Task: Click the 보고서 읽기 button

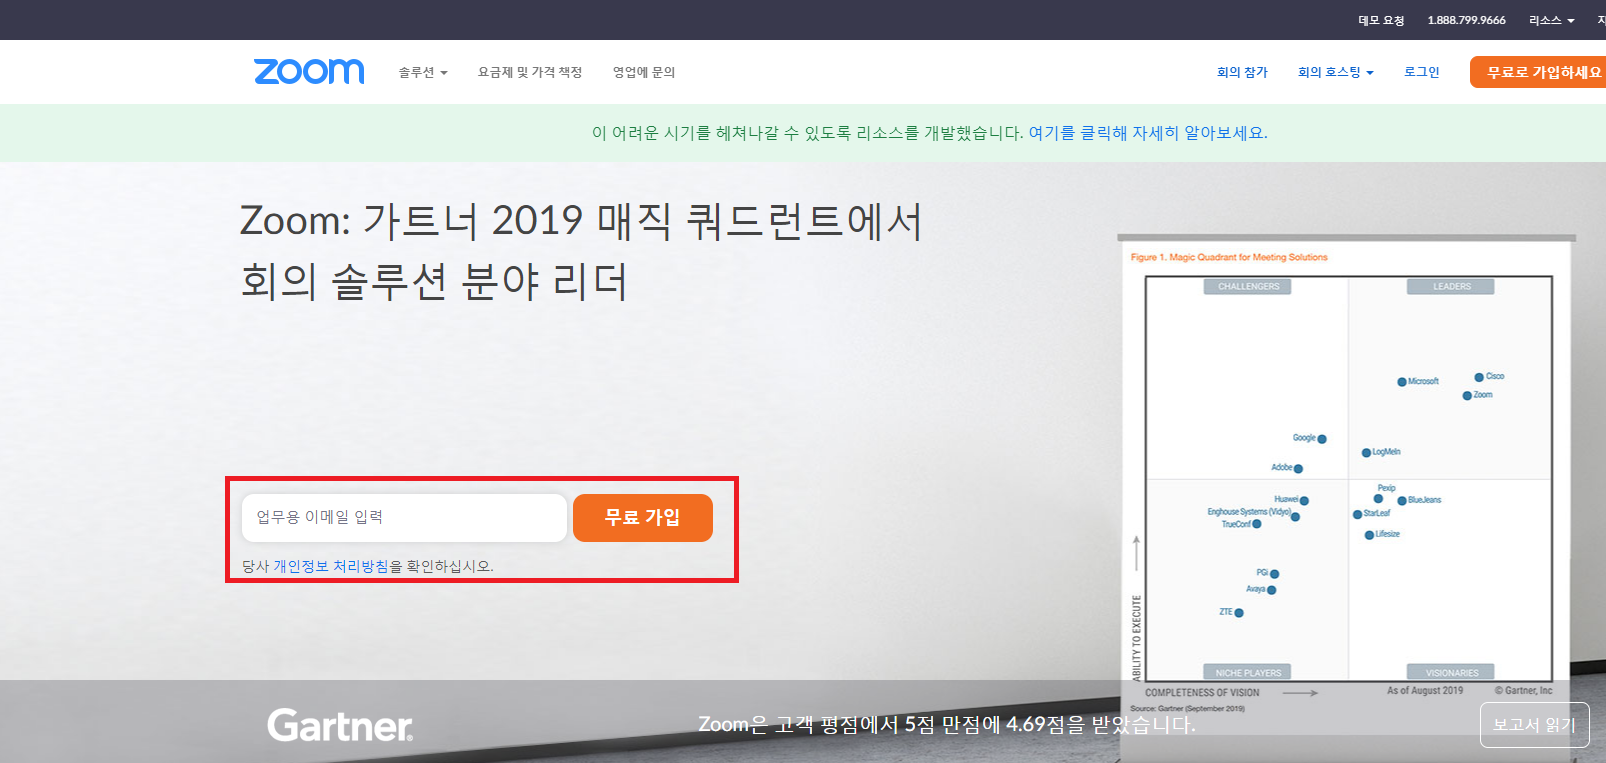Action: [x=1534, y=725]
